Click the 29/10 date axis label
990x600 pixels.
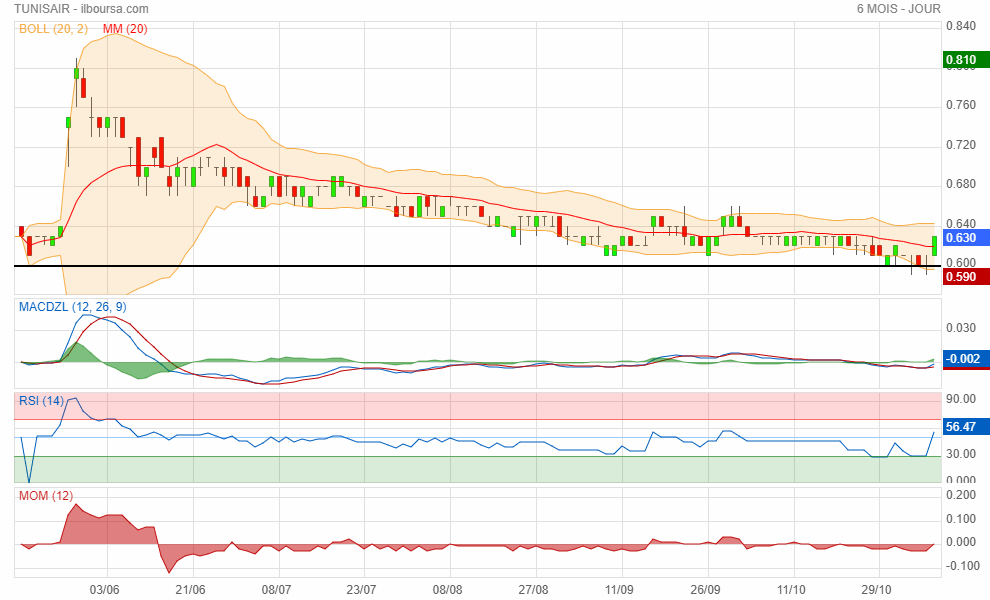pyautogui.click(x=876, y=590)
